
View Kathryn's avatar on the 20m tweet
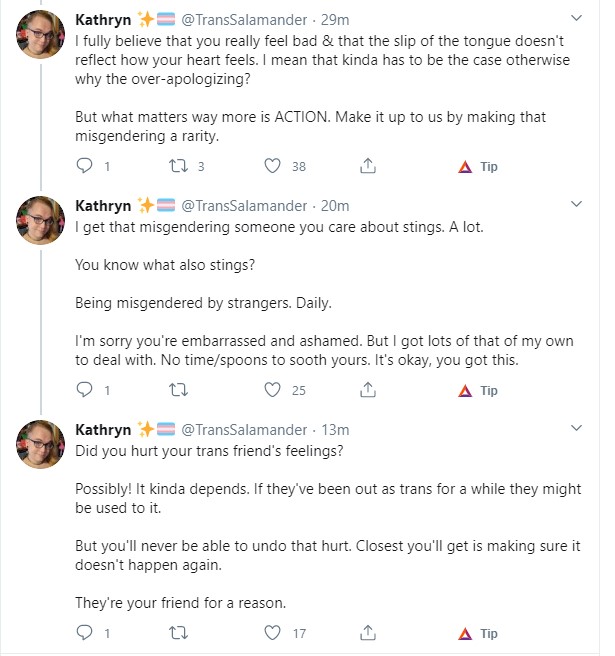pos(40,220)
